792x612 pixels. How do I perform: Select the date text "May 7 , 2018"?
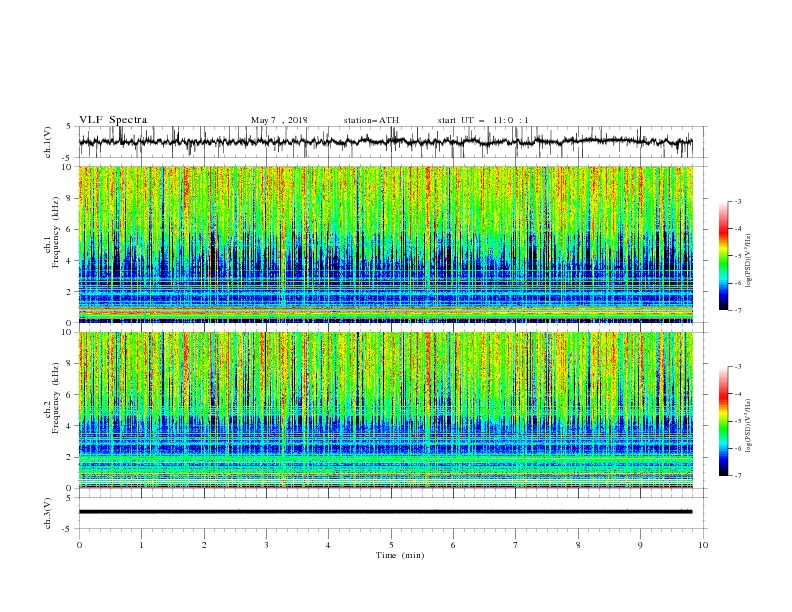coord(279,120)
